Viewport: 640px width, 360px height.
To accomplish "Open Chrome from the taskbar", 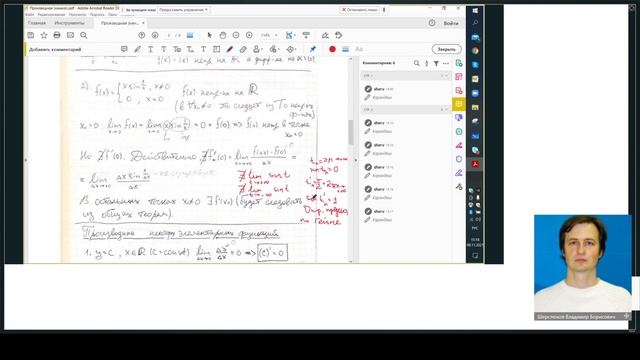I will point(475,51).
